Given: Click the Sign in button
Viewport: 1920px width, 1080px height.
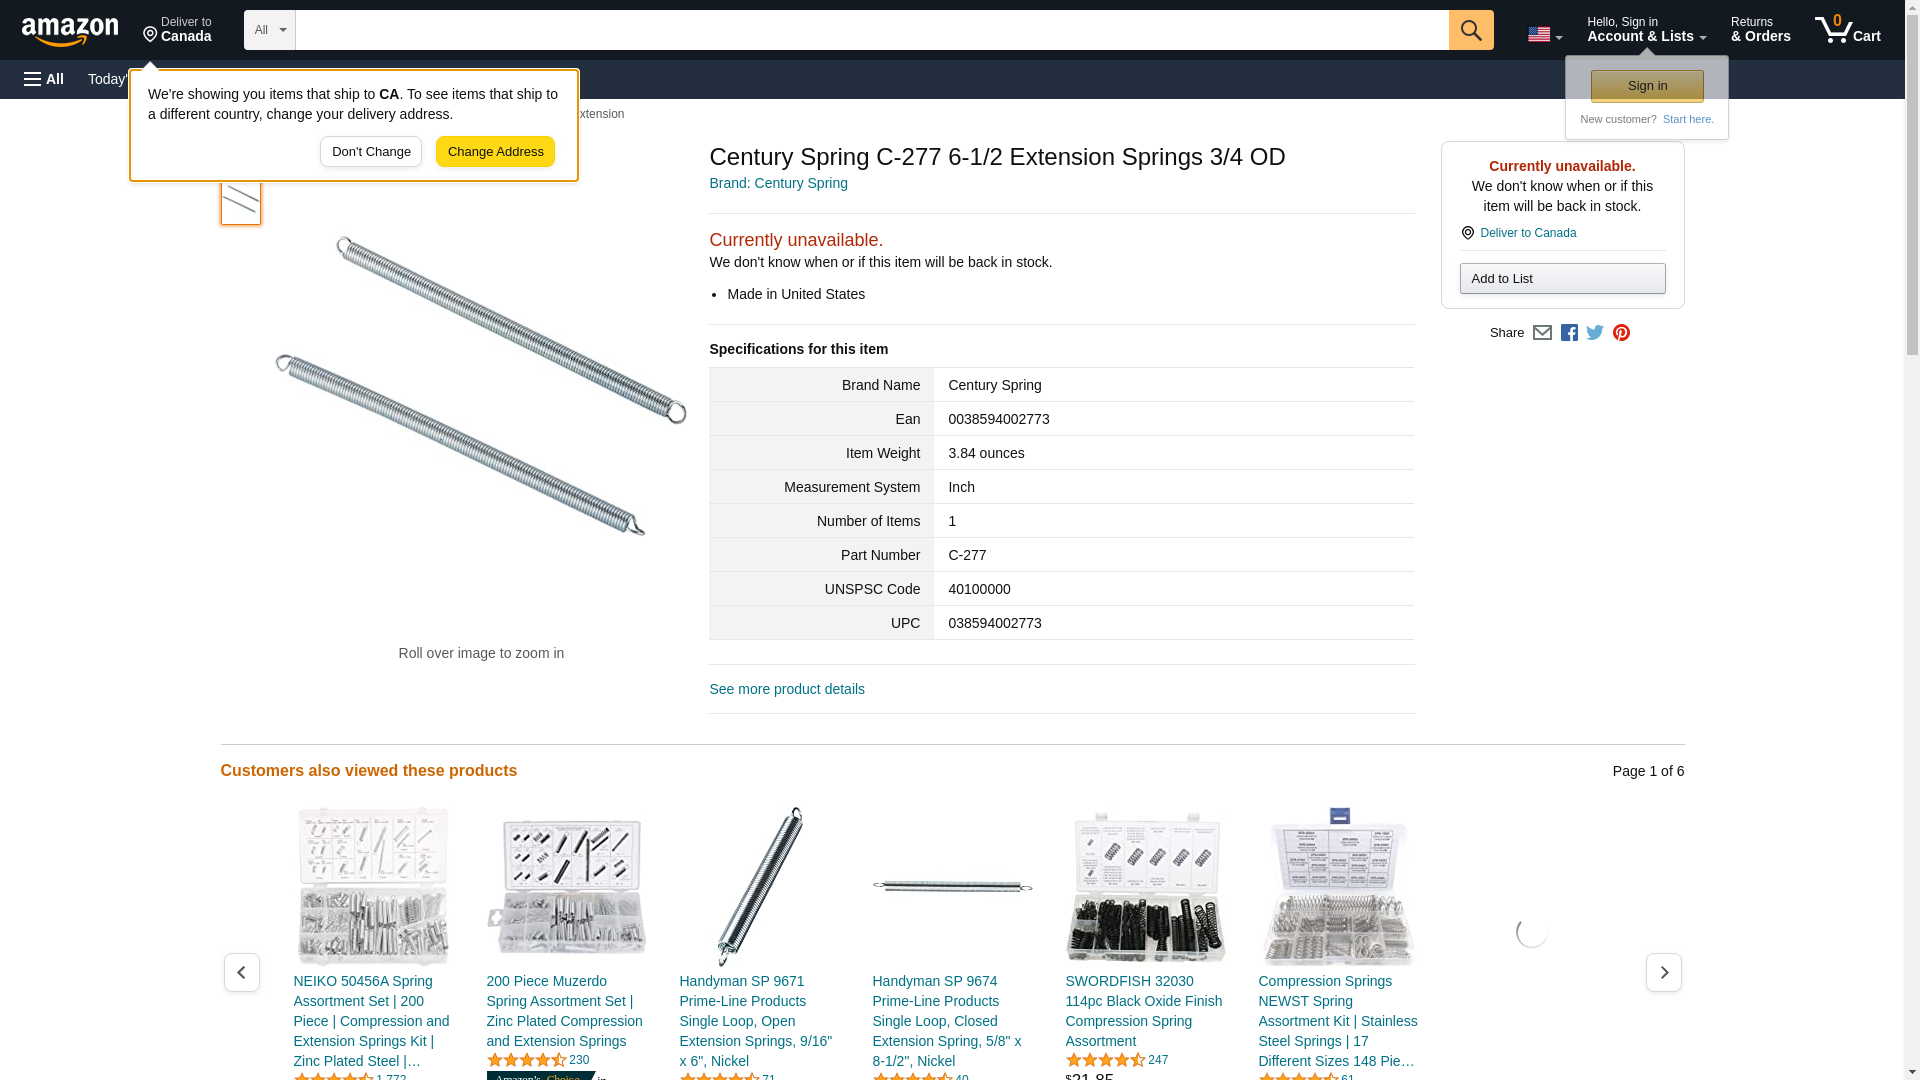Looking at the screenshot, I should (1646, 86).
